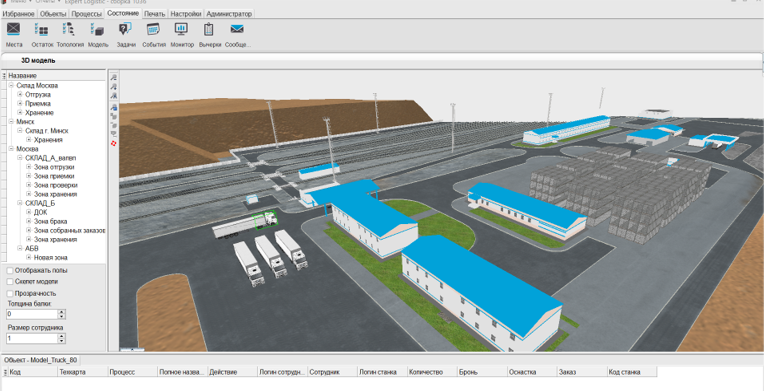Screen dimensions: 764x391
Task: Expand the Отгрузка tree node
Action: tap(20, 95)
